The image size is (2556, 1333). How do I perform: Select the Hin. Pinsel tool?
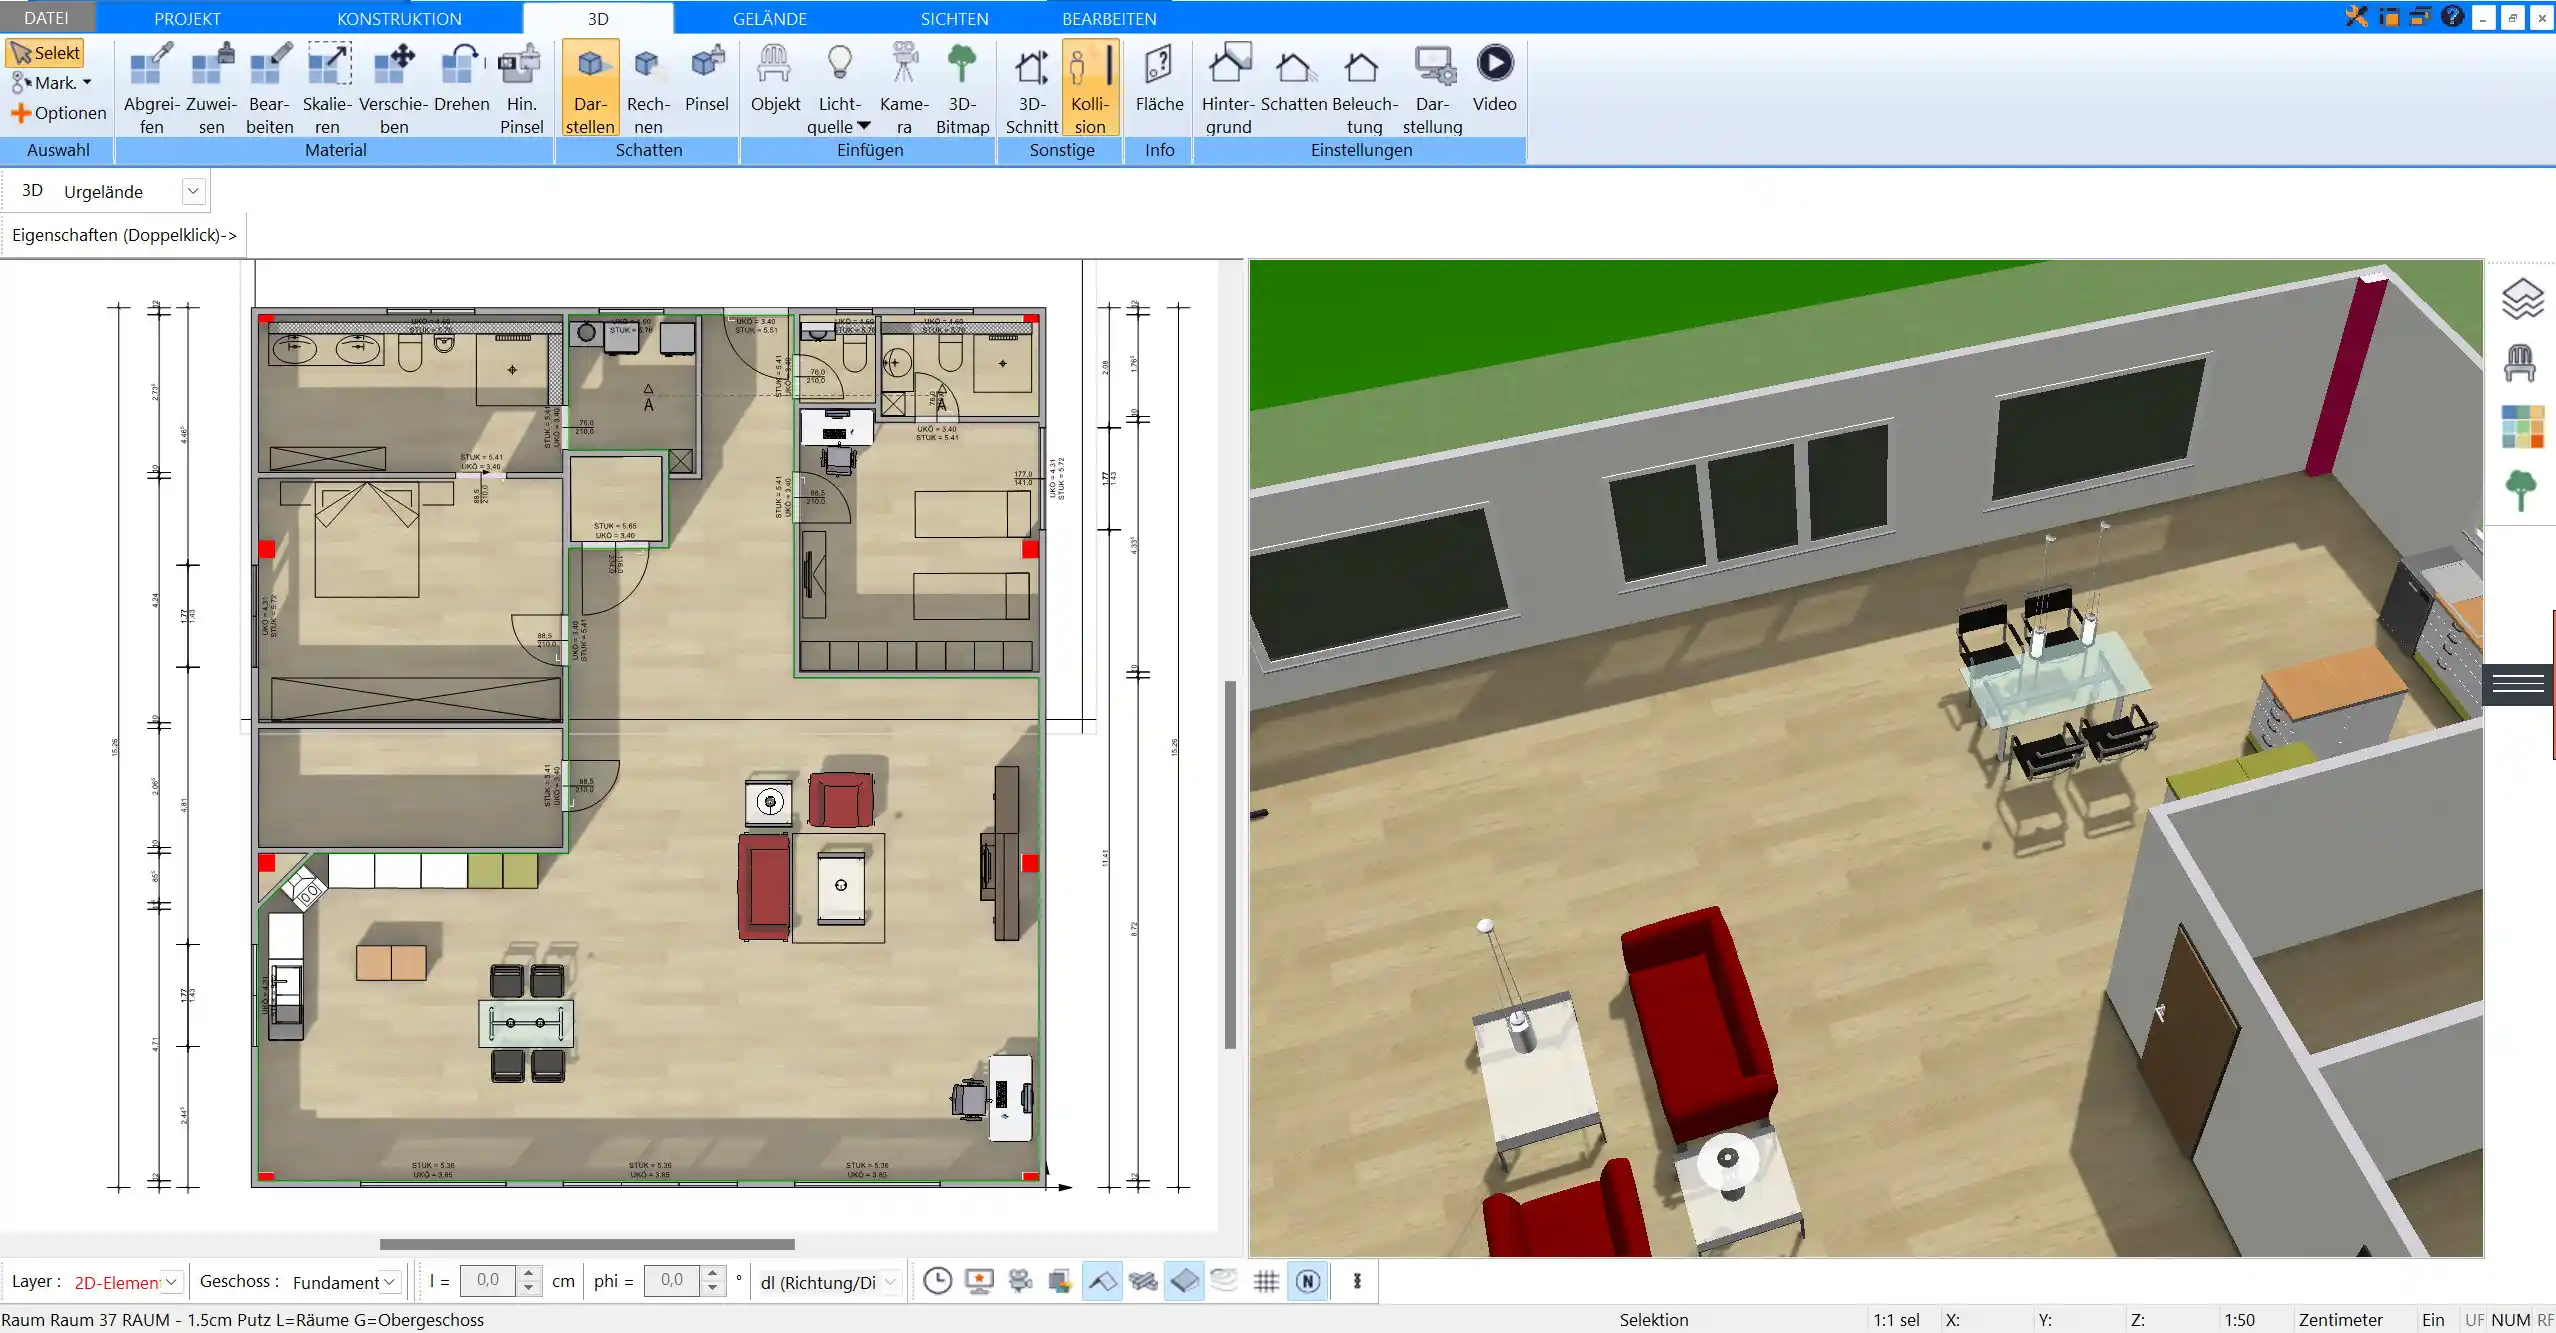click(x=521, y=88)
